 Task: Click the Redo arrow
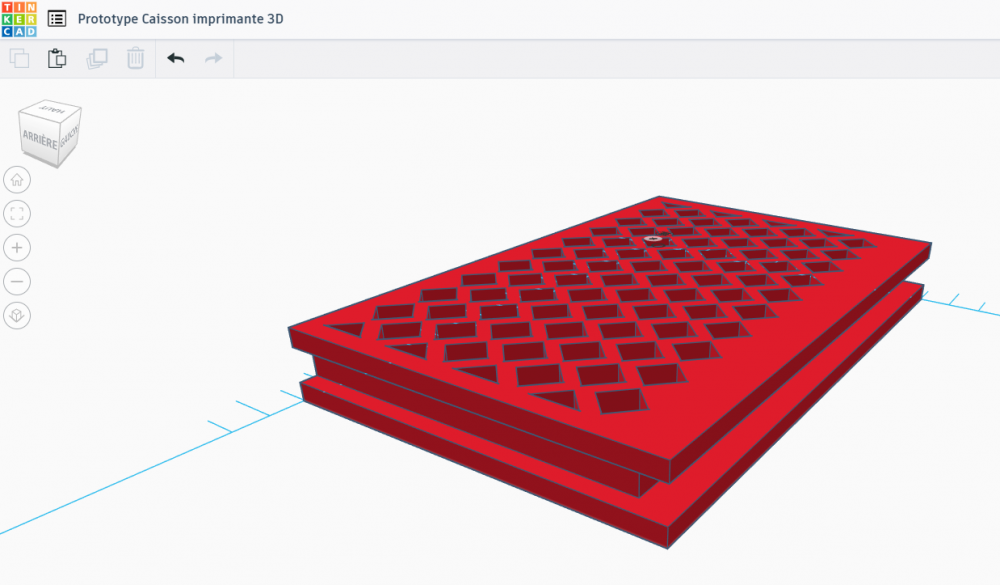[213, 58]
